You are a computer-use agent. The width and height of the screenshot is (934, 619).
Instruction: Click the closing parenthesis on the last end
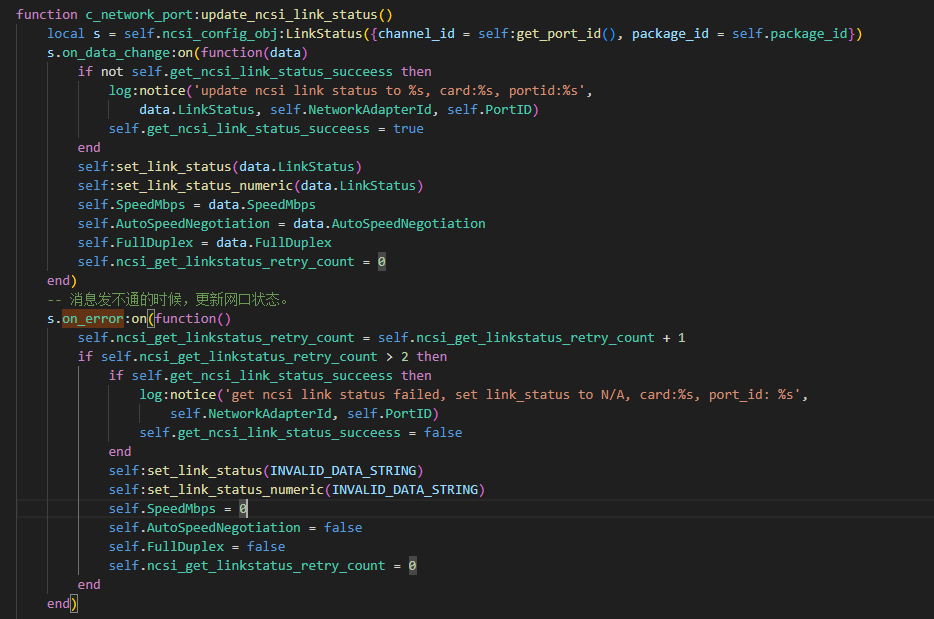click(x=74, y=604)
